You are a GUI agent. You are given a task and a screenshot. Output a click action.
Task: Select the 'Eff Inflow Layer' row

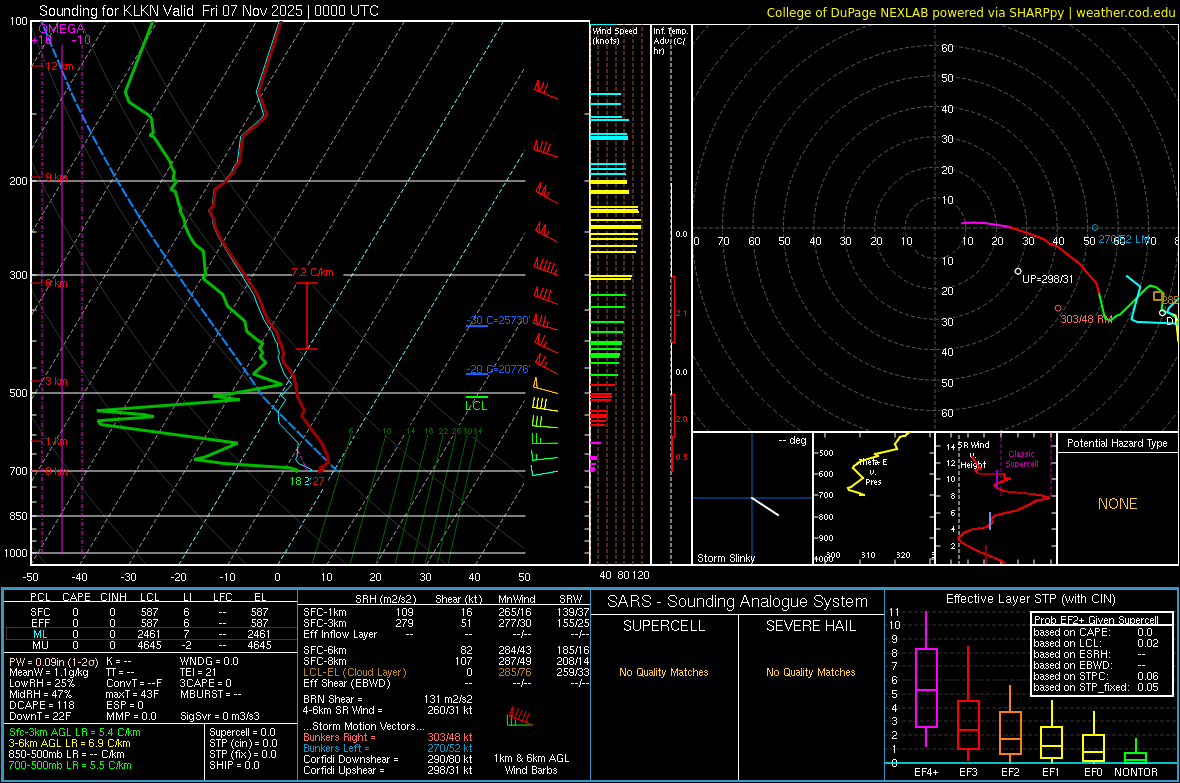[445, 634]
